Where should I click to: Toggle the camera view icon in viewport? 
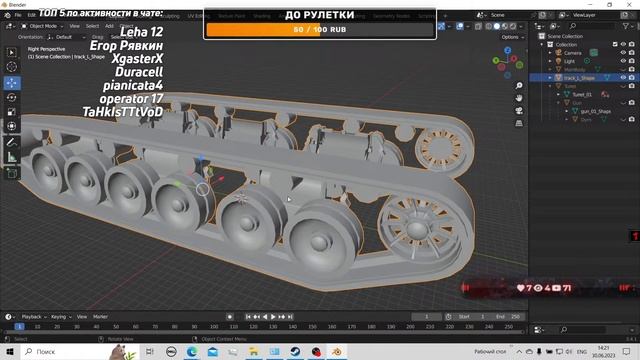click(519, 111)
